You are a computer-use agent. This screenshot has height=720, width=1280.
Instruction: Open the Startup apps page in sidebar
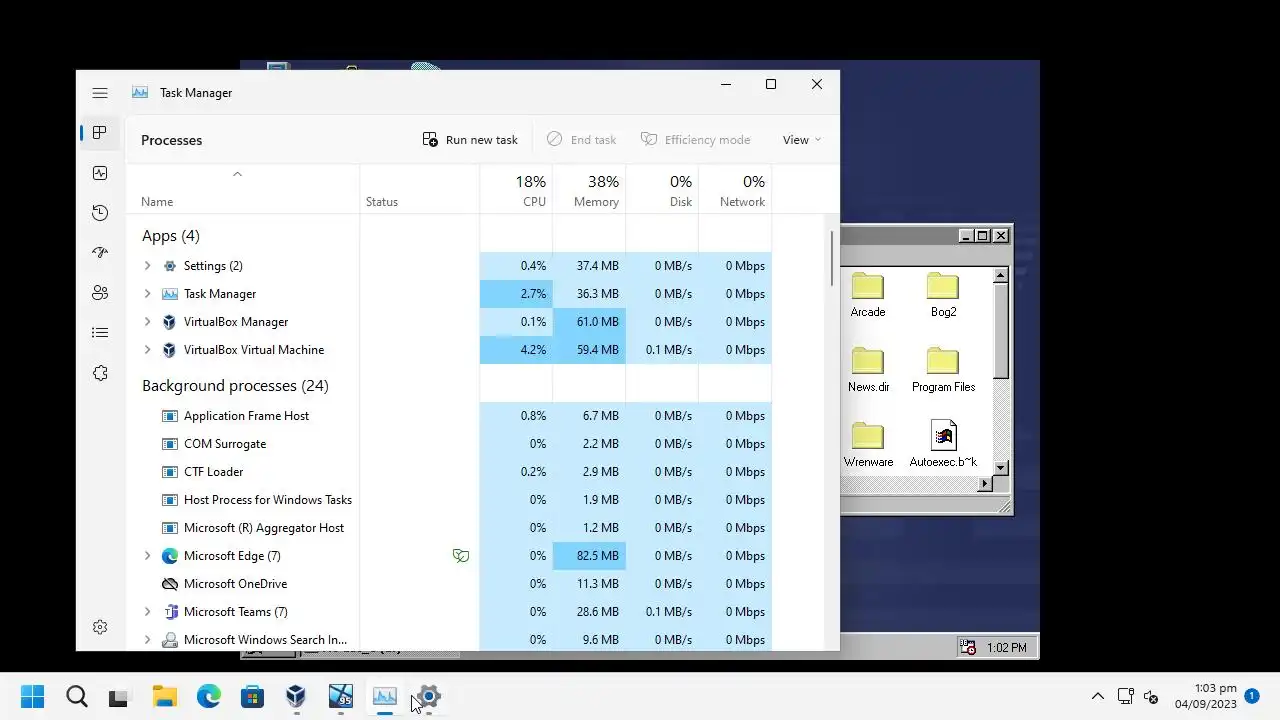click(x=100, y=253)
